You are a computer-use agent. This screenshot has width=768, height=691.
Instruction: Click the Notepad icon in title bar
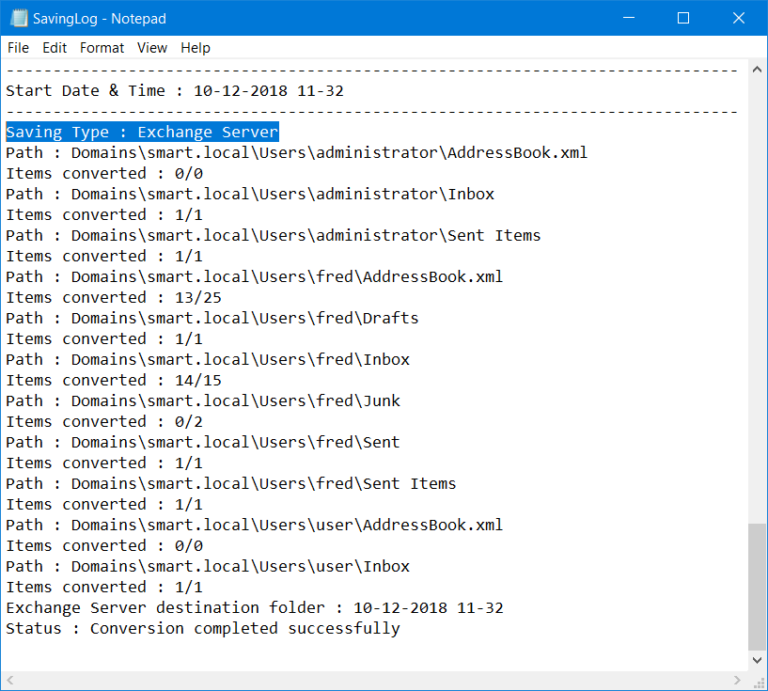[x=19, y=19]
